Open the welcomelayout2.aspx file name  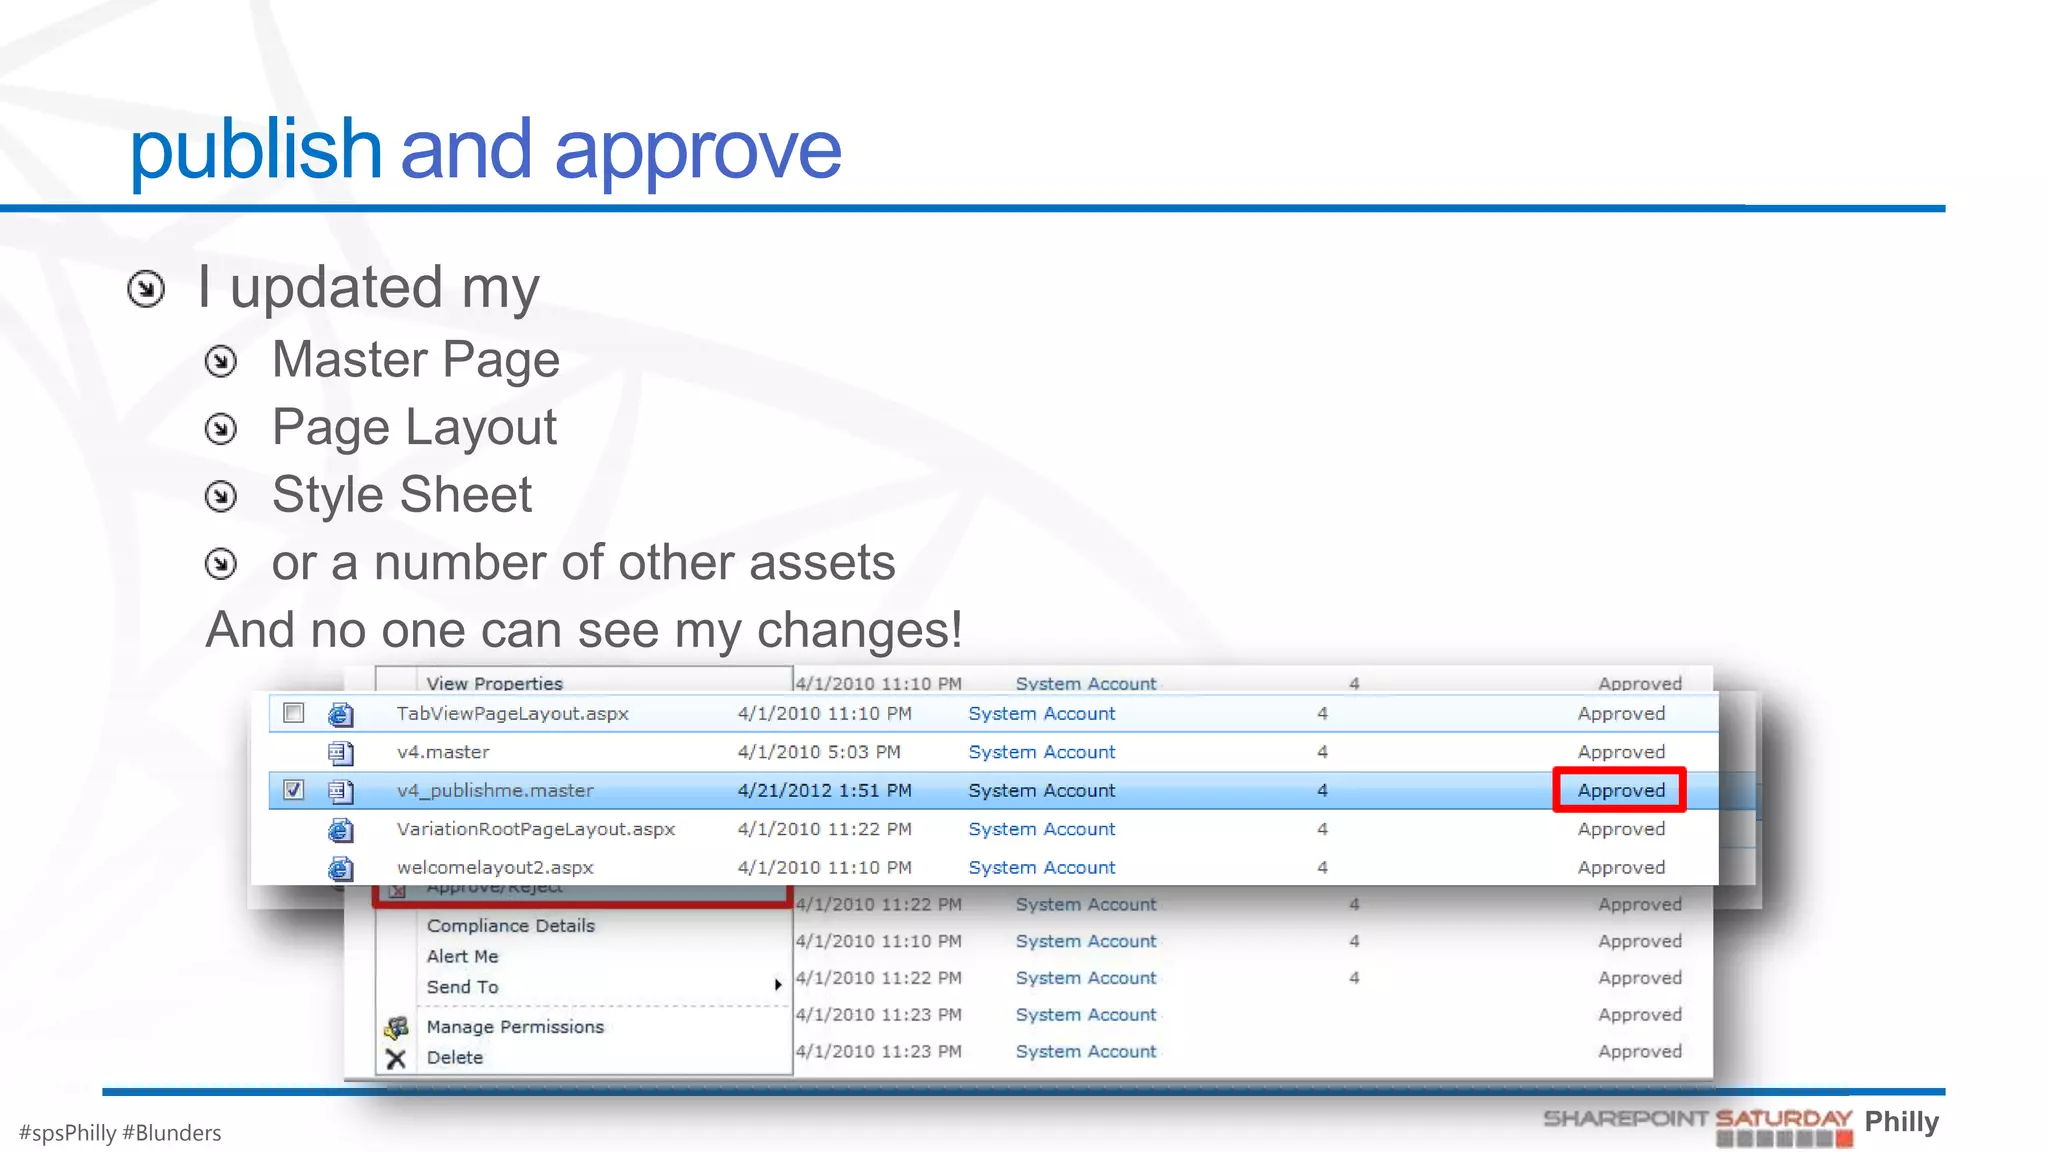[495, 868]
